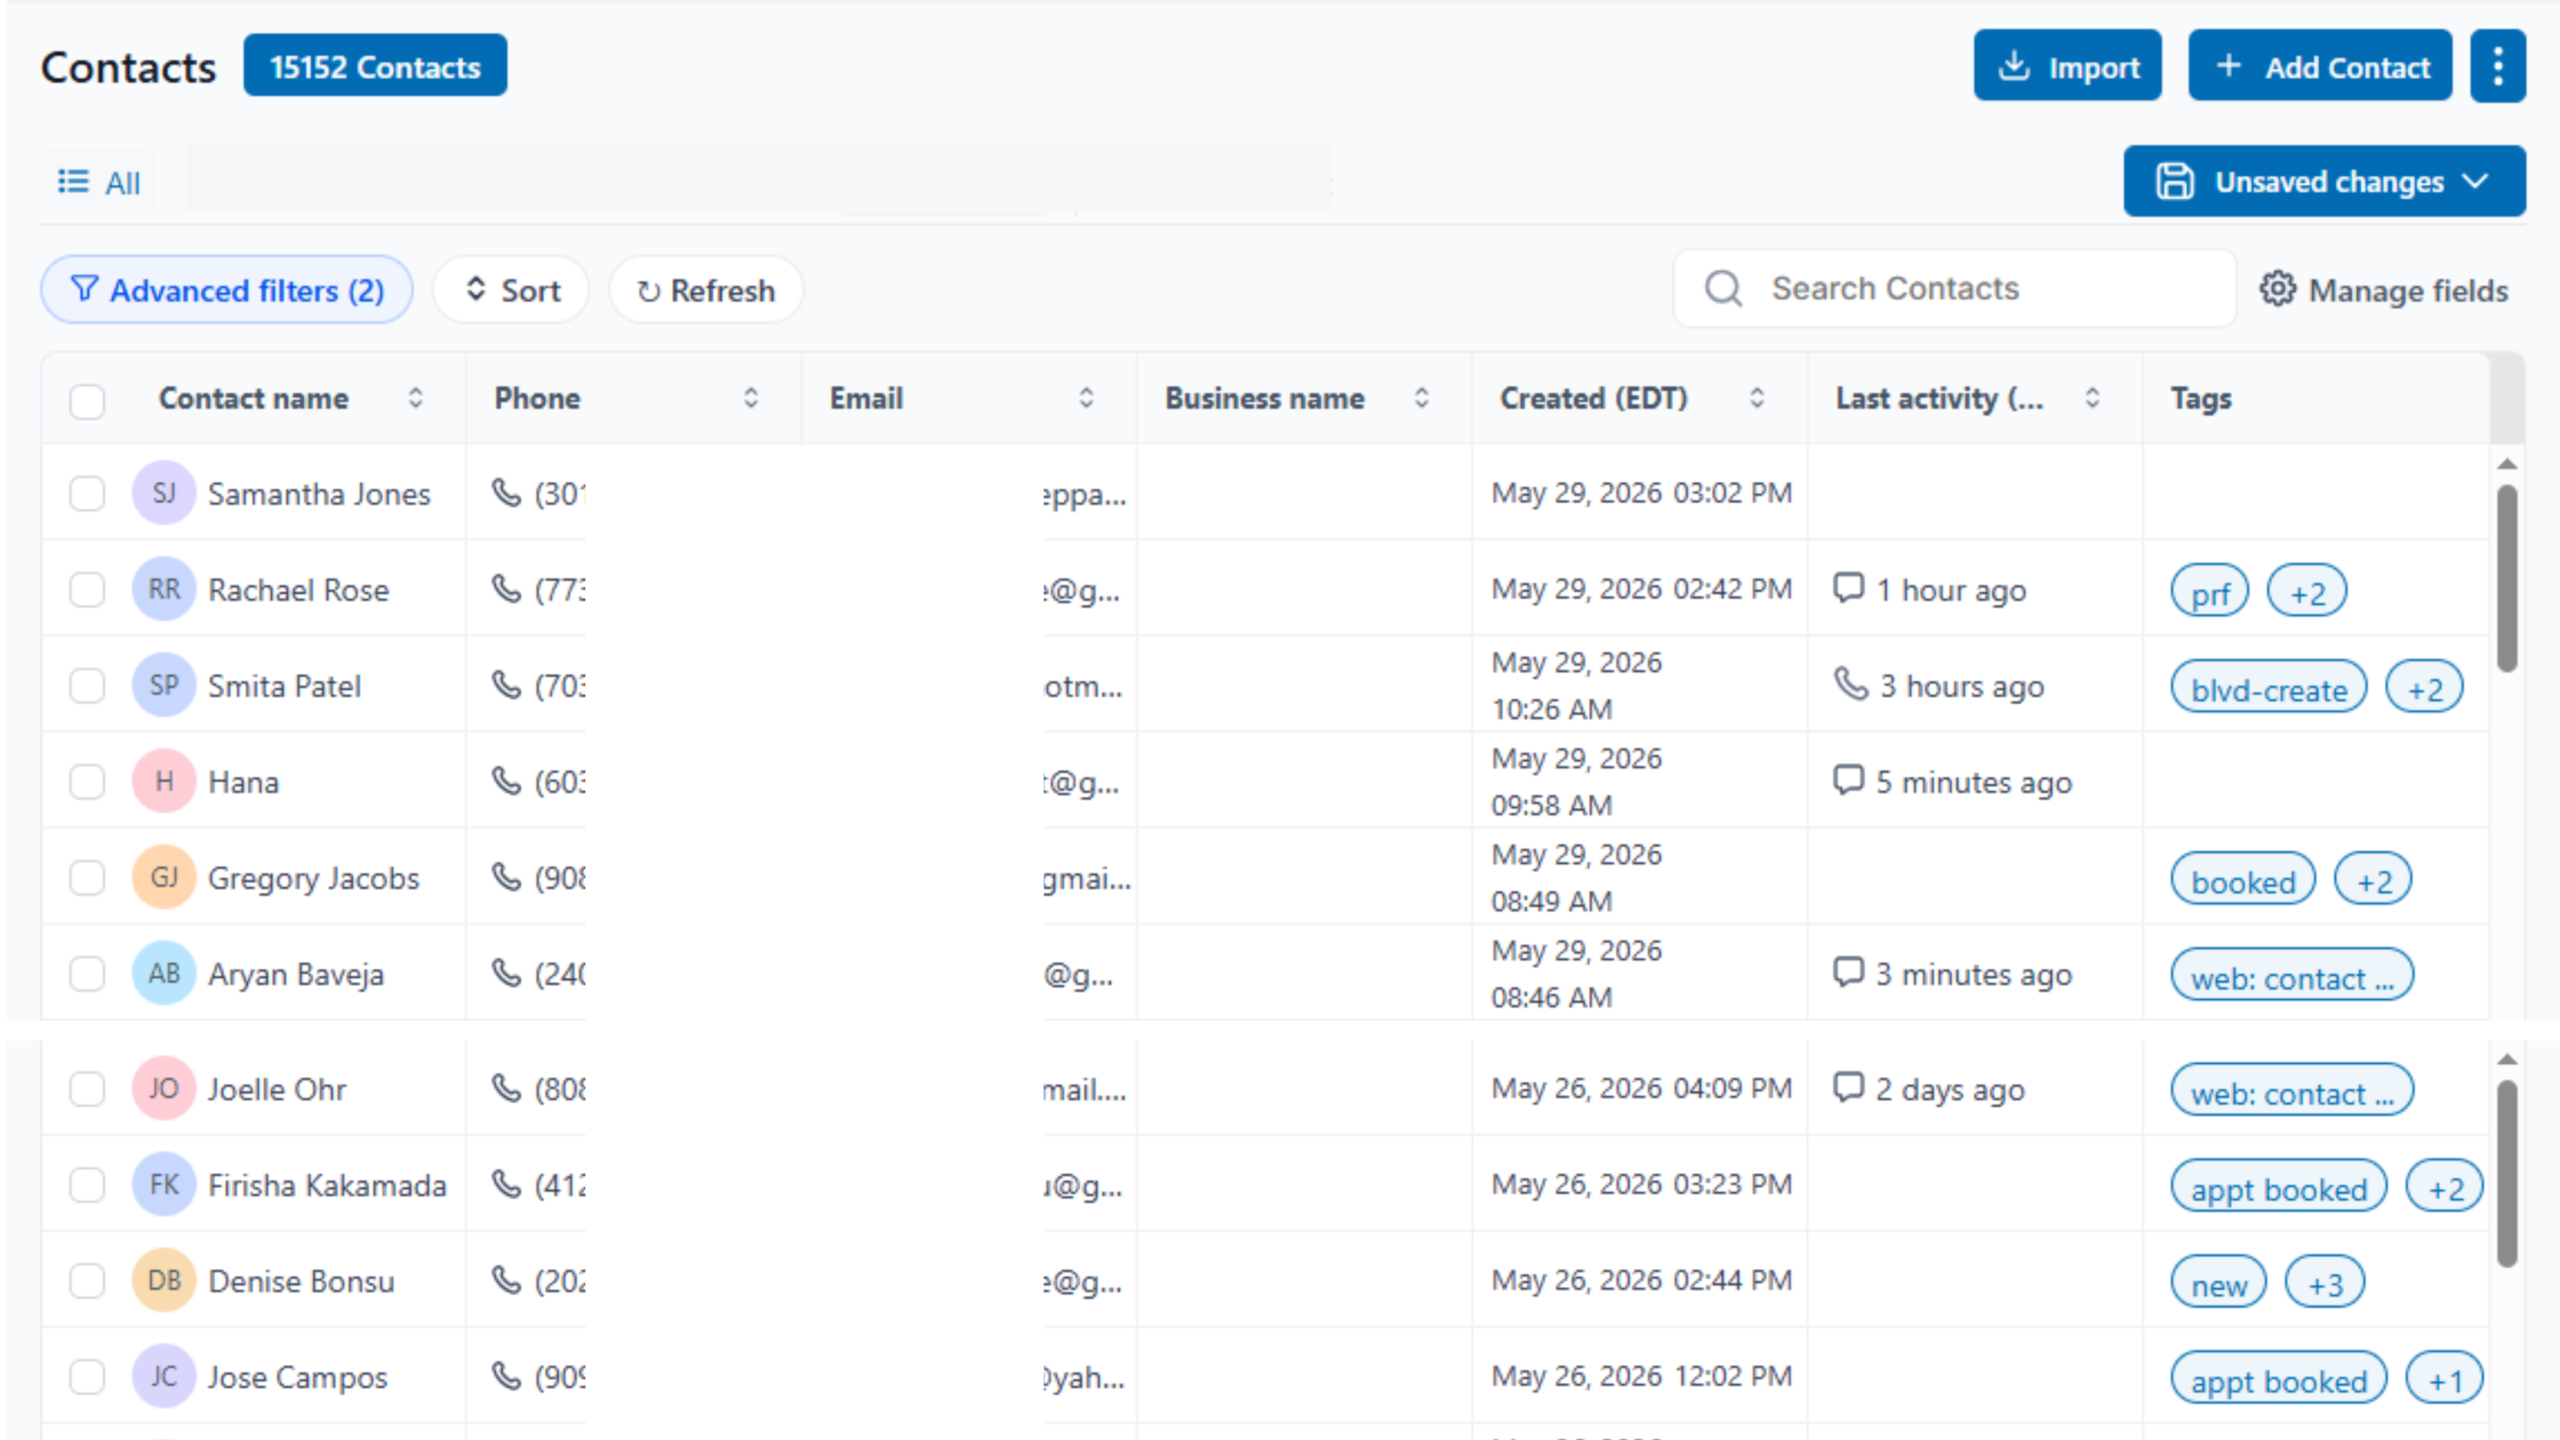This screenshot has width=2560, height=1440.
Task: Click message icon beside 1 hour ago
Action: pyautogui.click(x=1849, y=588)
